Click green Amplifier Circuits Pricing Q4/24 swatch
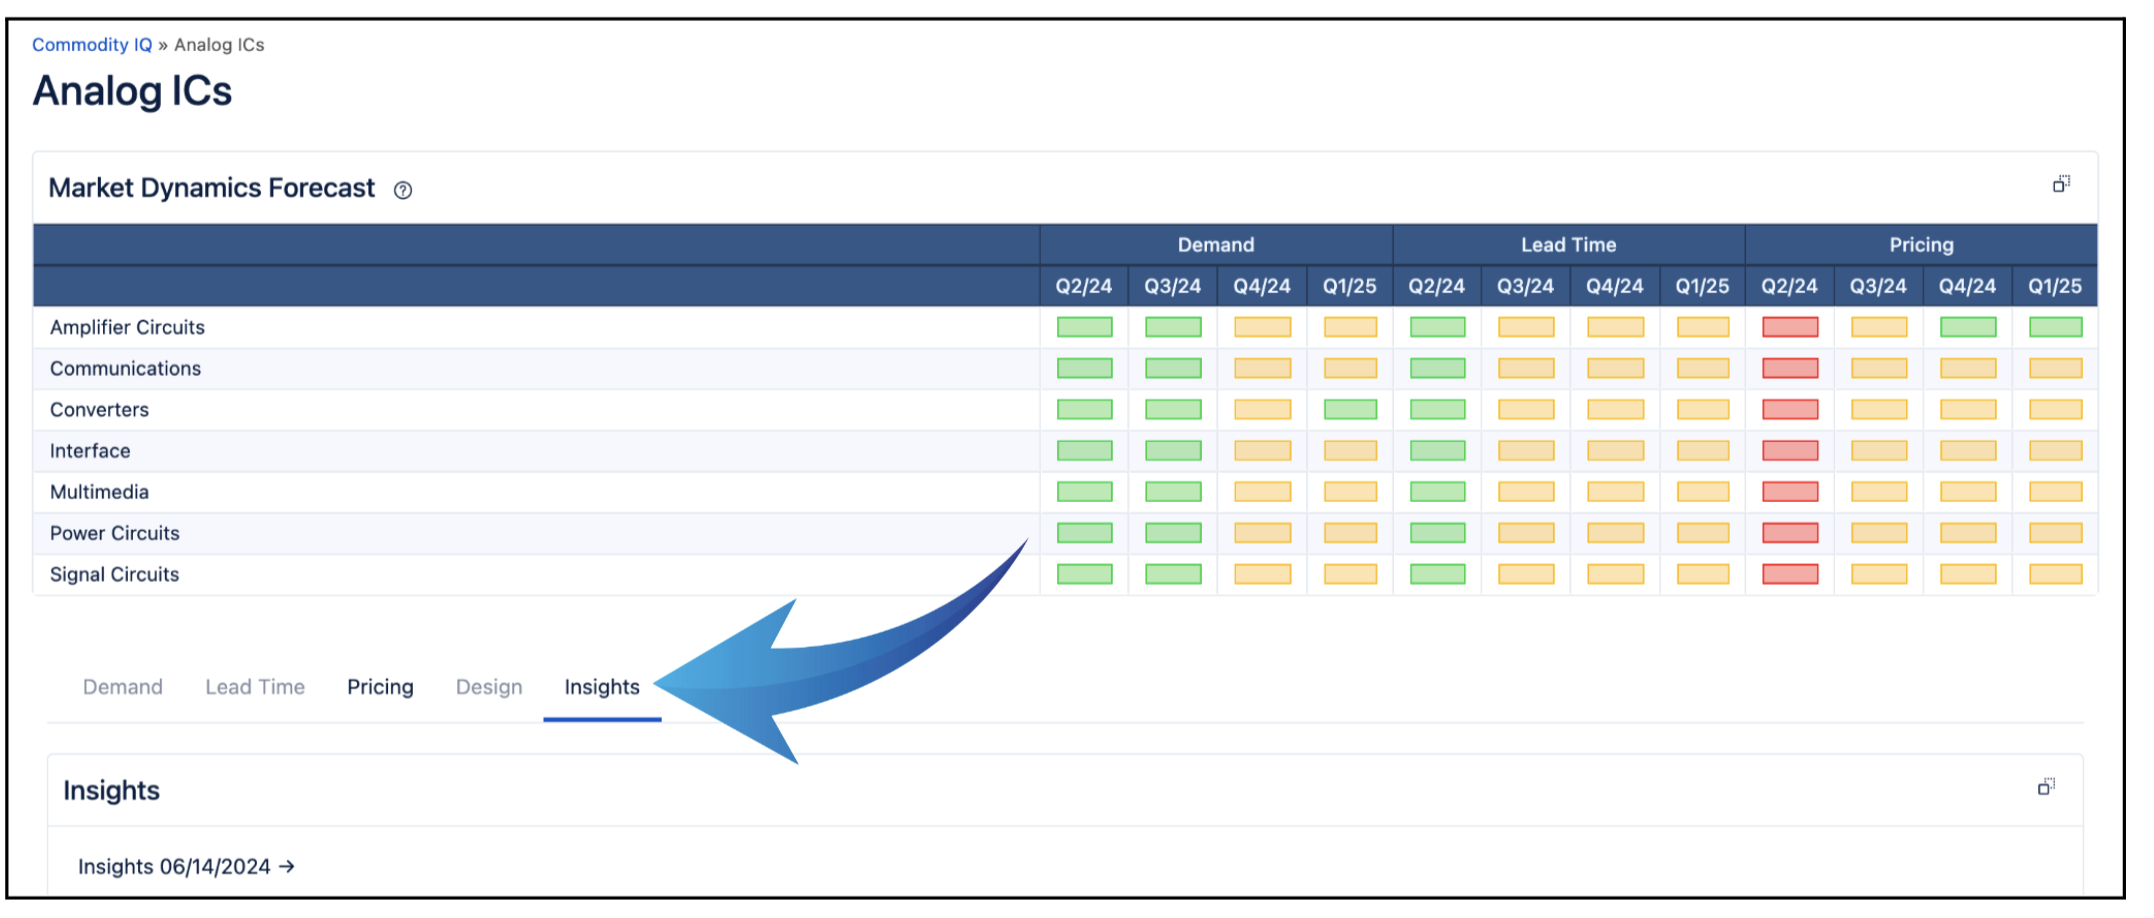 click(x=1967, y=327)
